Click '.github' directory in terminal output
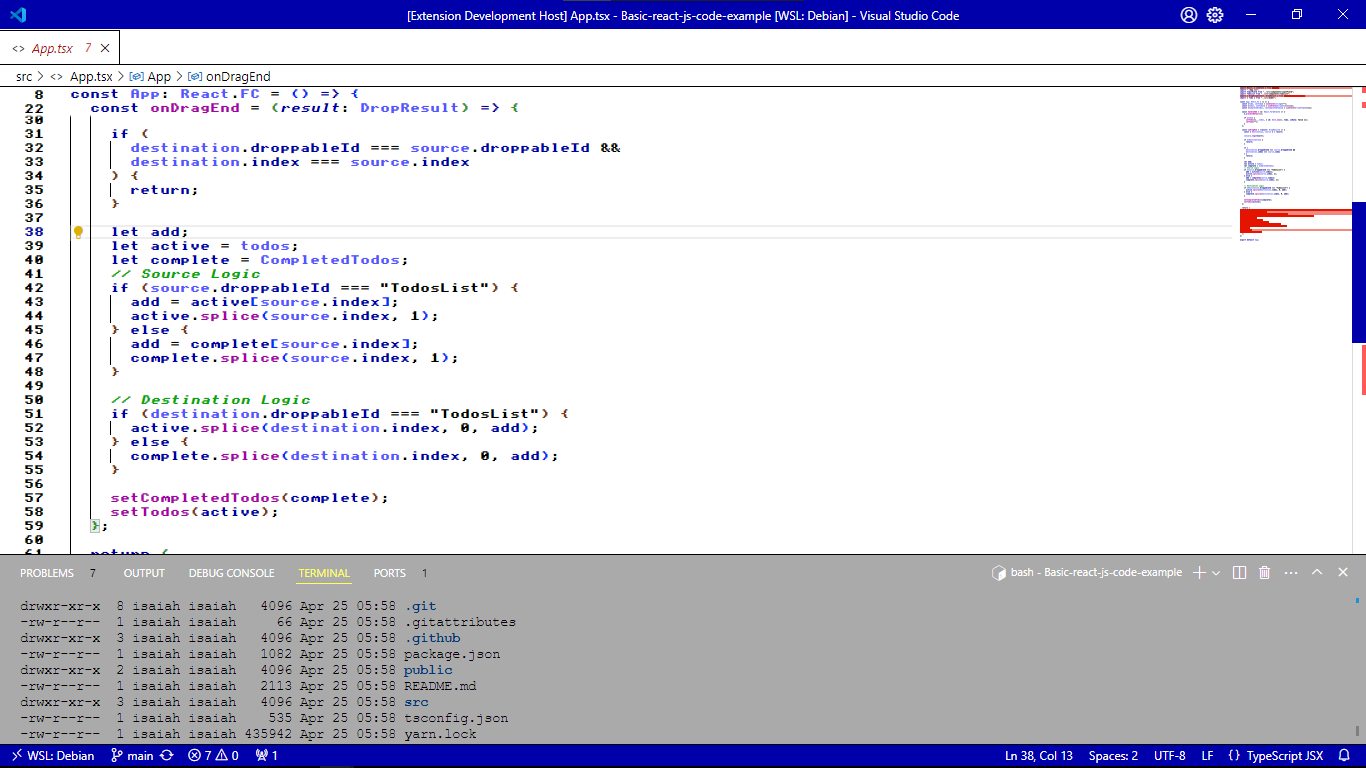Screen dimensions: 1366x768 click(x=432, y=638)
